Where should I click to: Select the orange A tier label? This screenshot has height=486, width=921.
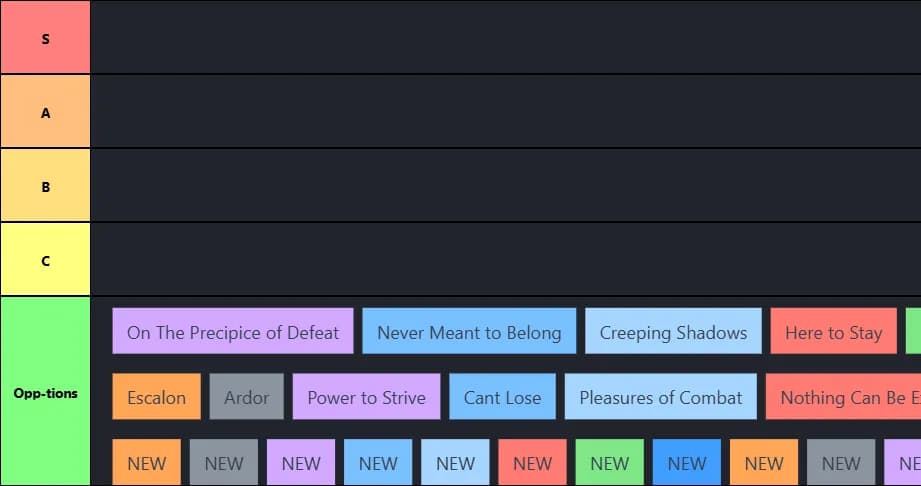point(45,112)
